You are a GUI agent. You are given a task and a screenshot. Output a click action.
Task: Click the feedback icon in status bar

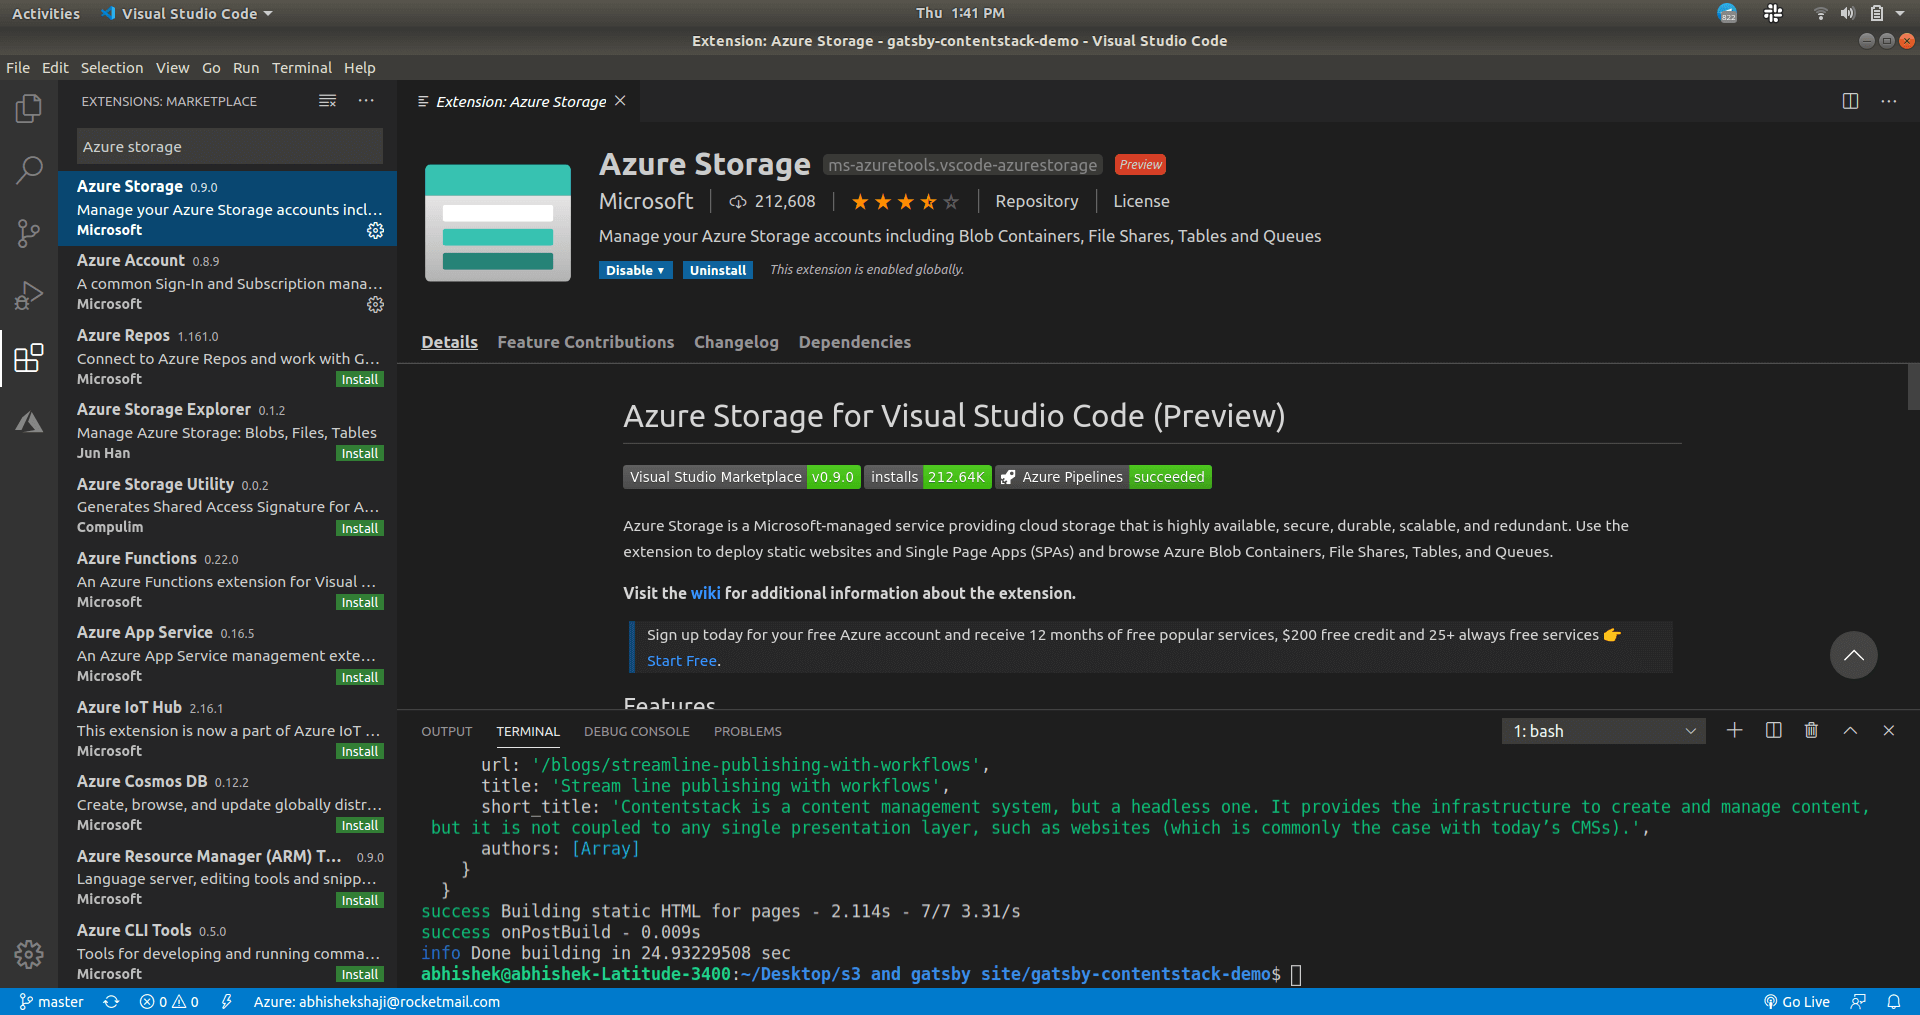[x=1858, y=1001]
